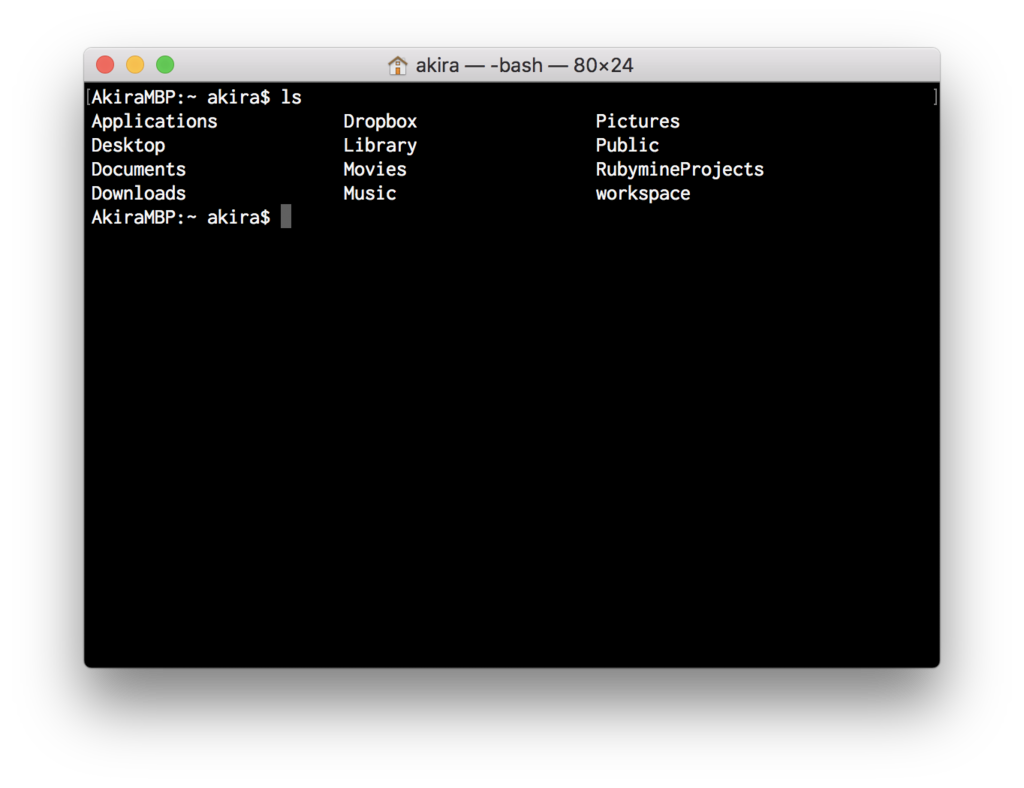The image size is (1024, 788).
Task: Select the 'Library' directory name
Action: pyautogui.click(x=380, y=146)
